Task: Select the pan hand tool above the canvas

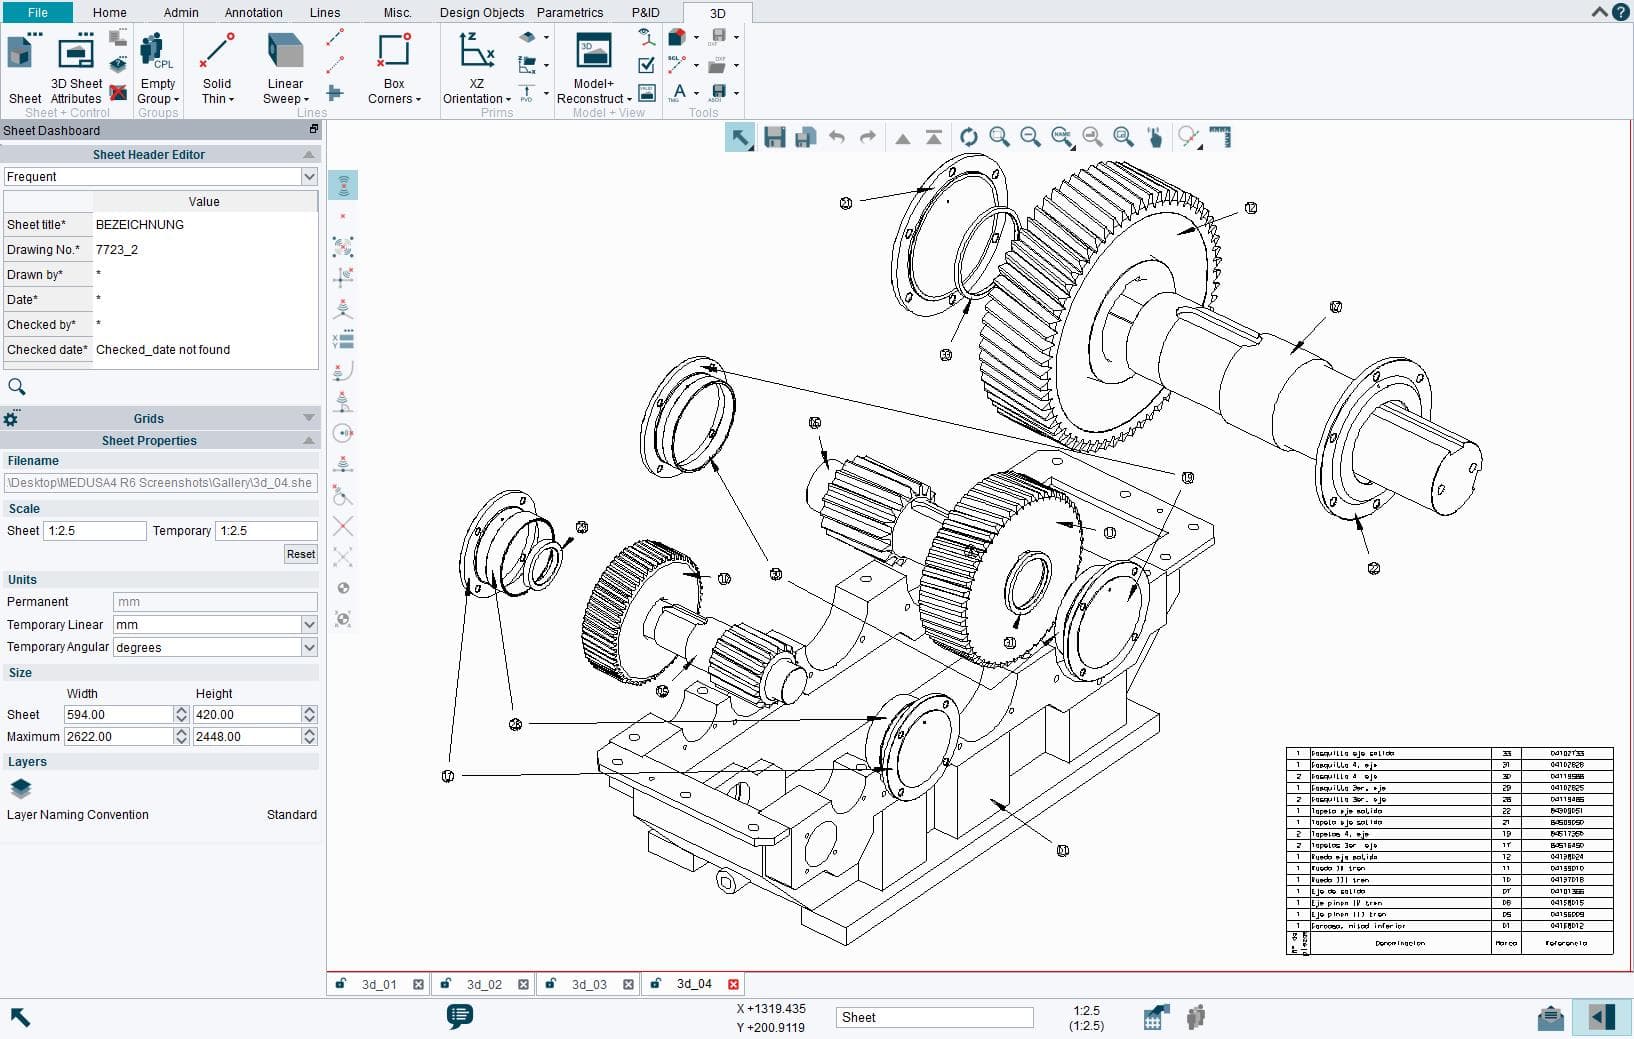Action: coord(1155,137)
